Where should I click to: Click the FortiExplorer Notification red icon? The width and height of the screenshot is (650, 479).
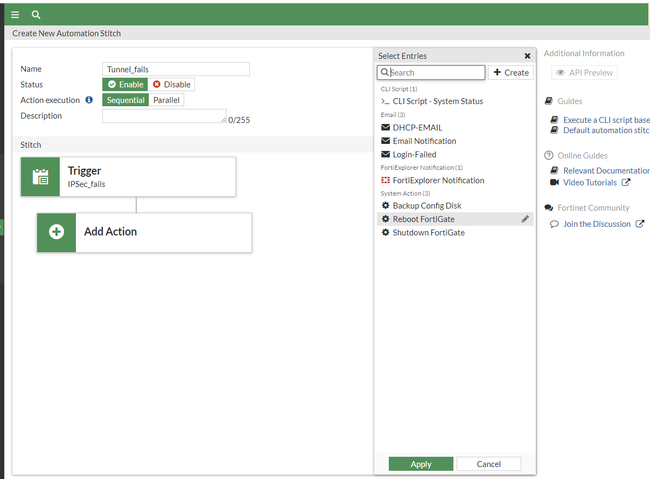pyautogui.click(x=385, y=180)
